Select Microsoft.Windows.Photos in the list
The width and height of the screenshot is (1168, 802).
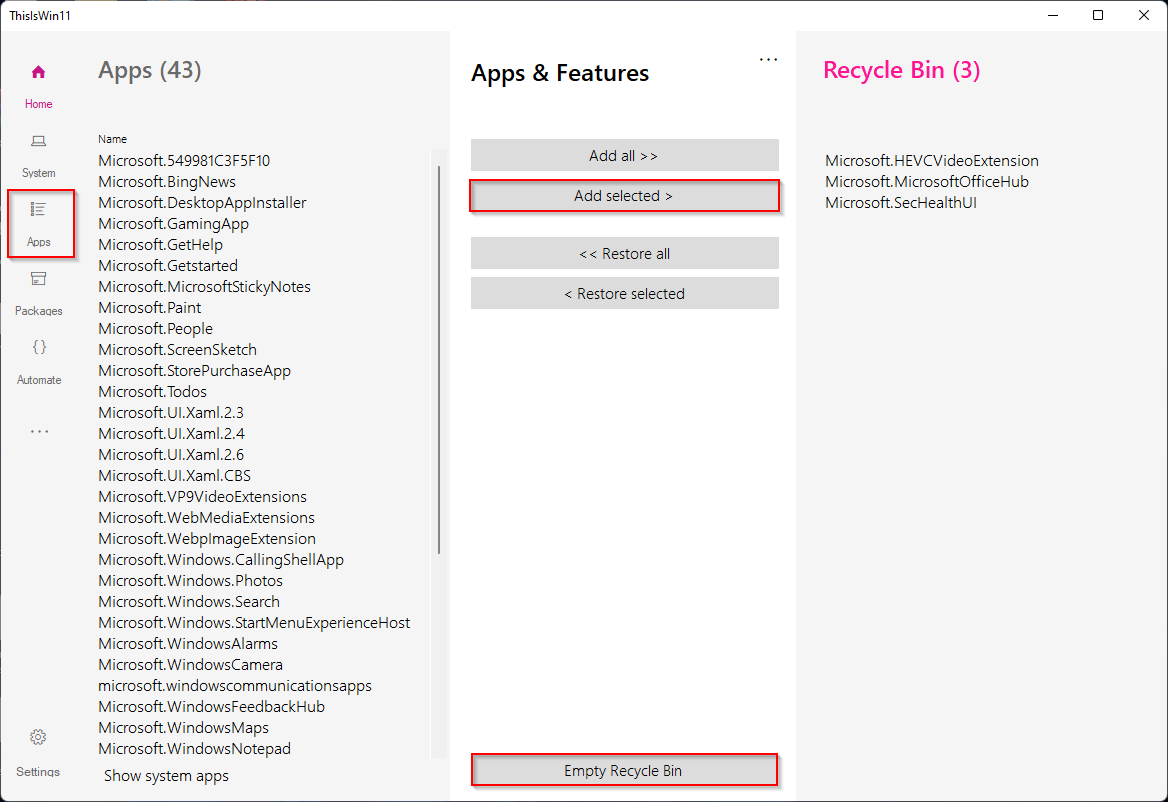pyautogui.click(x=190, y=580)
